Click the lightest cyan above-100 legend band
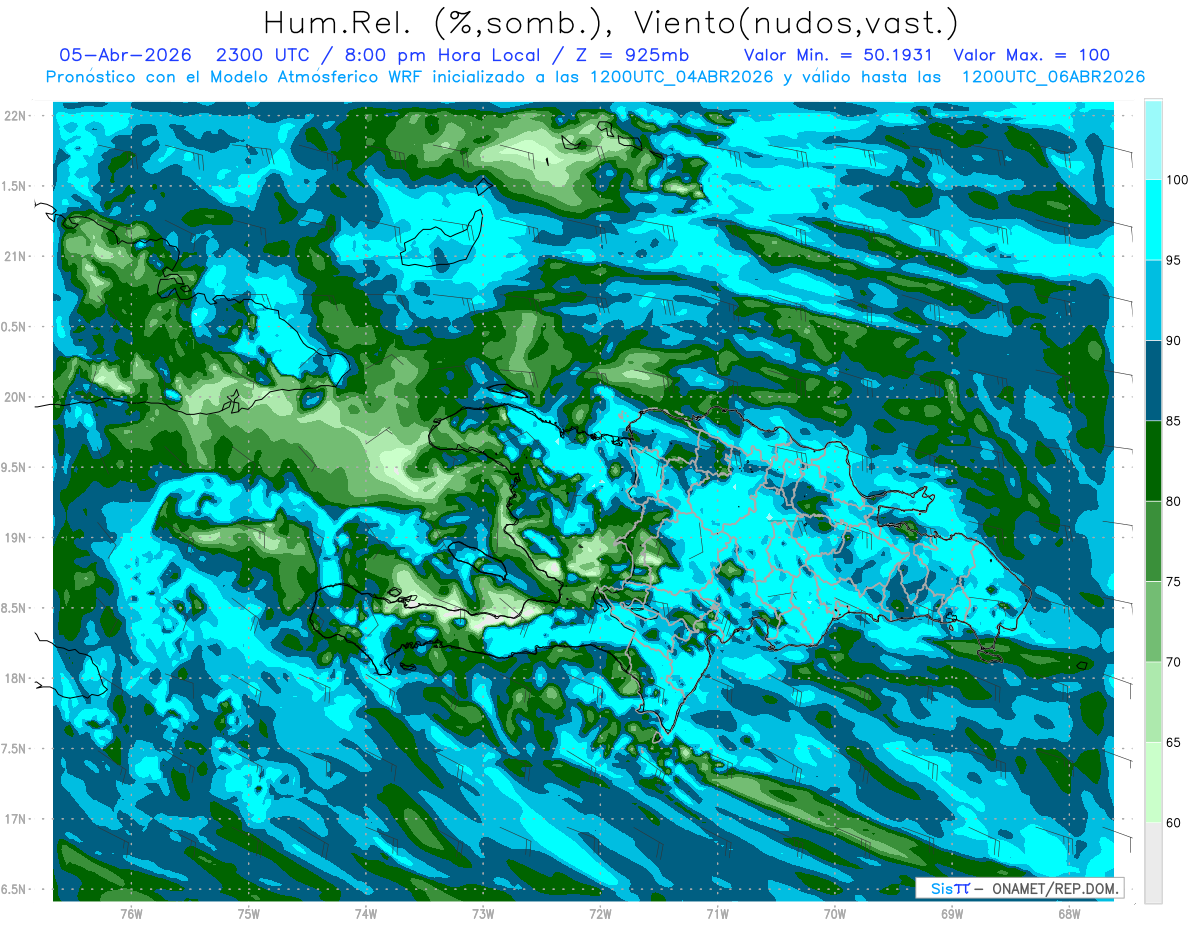This screenshot has height=927, width=1200. point(1153,140)
